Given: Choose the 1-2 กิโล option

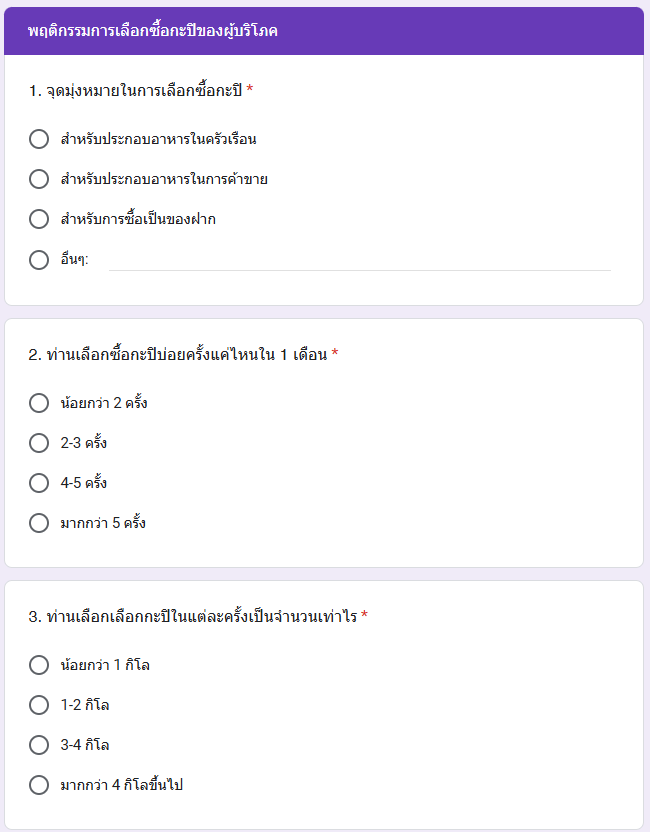Looking at the screenshot, I should point(39,705).
